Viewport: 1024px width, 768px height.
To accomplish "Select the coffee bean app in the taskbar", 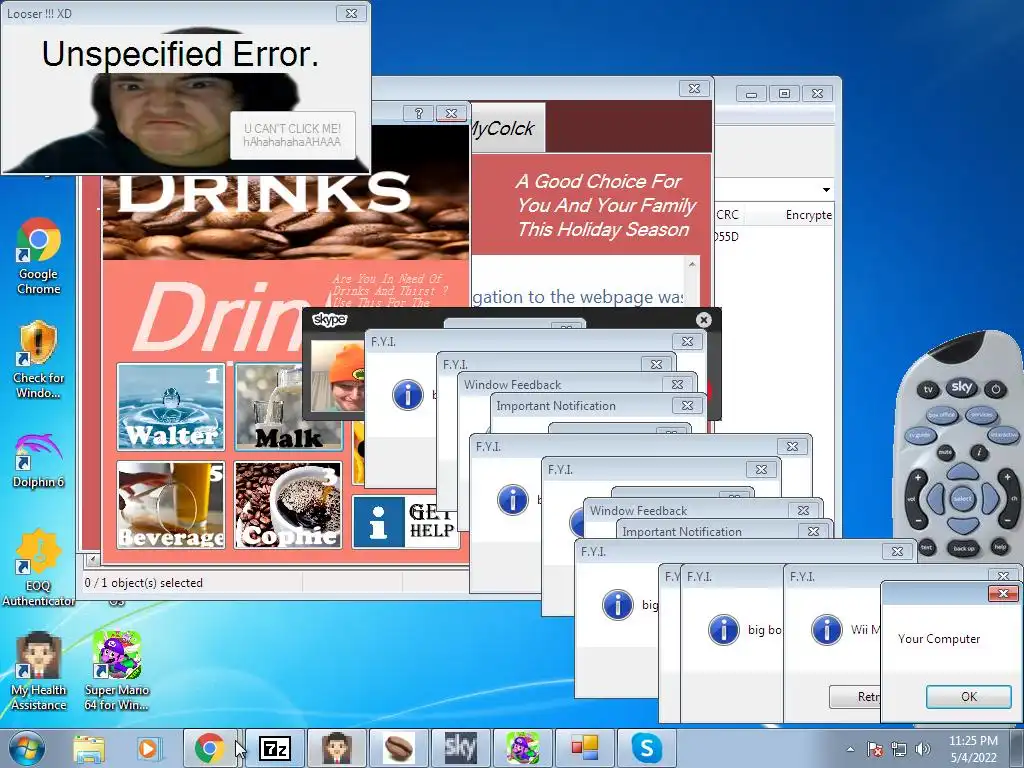I will point(398,748).
